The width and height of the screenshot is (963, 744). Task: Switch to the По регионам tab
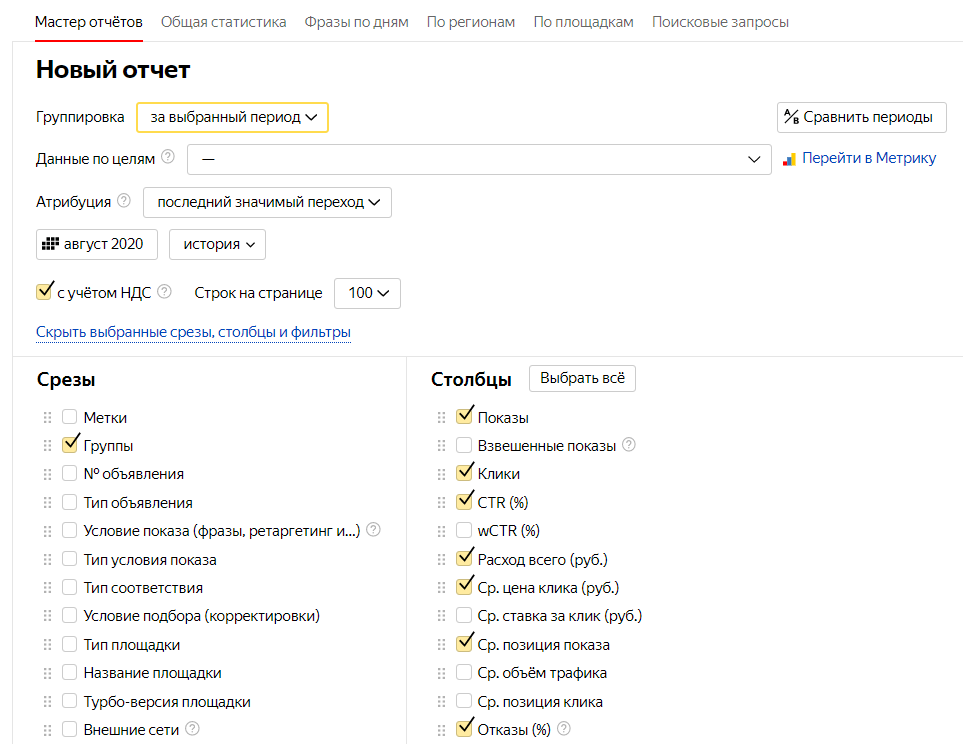(x=471, y=22)
